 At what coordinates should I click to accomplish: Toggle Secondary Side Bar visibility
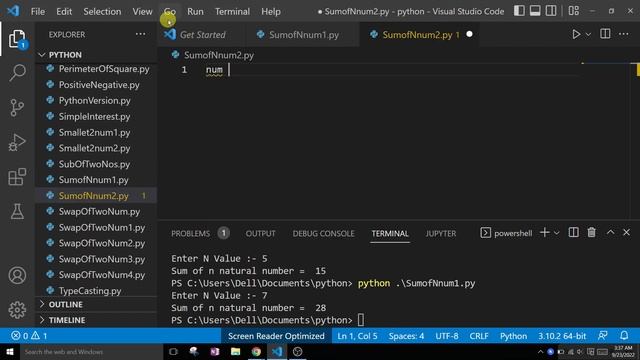tap(551, 11)
